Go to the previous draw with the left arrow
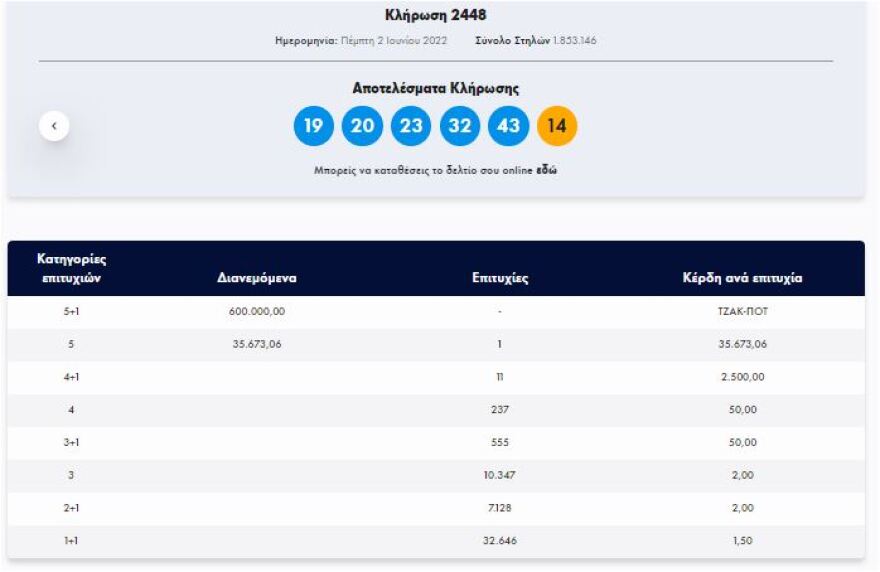Image resolution: width=880 pixels, height=572 pixels. tap(54, 126)
